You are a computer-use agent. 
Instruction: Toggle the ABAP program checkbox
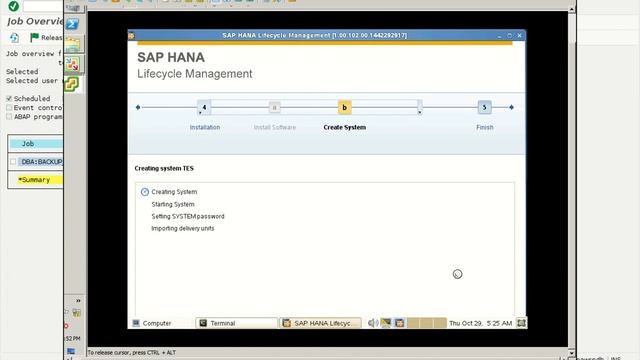pyautogui.click(x=9, y=117)
